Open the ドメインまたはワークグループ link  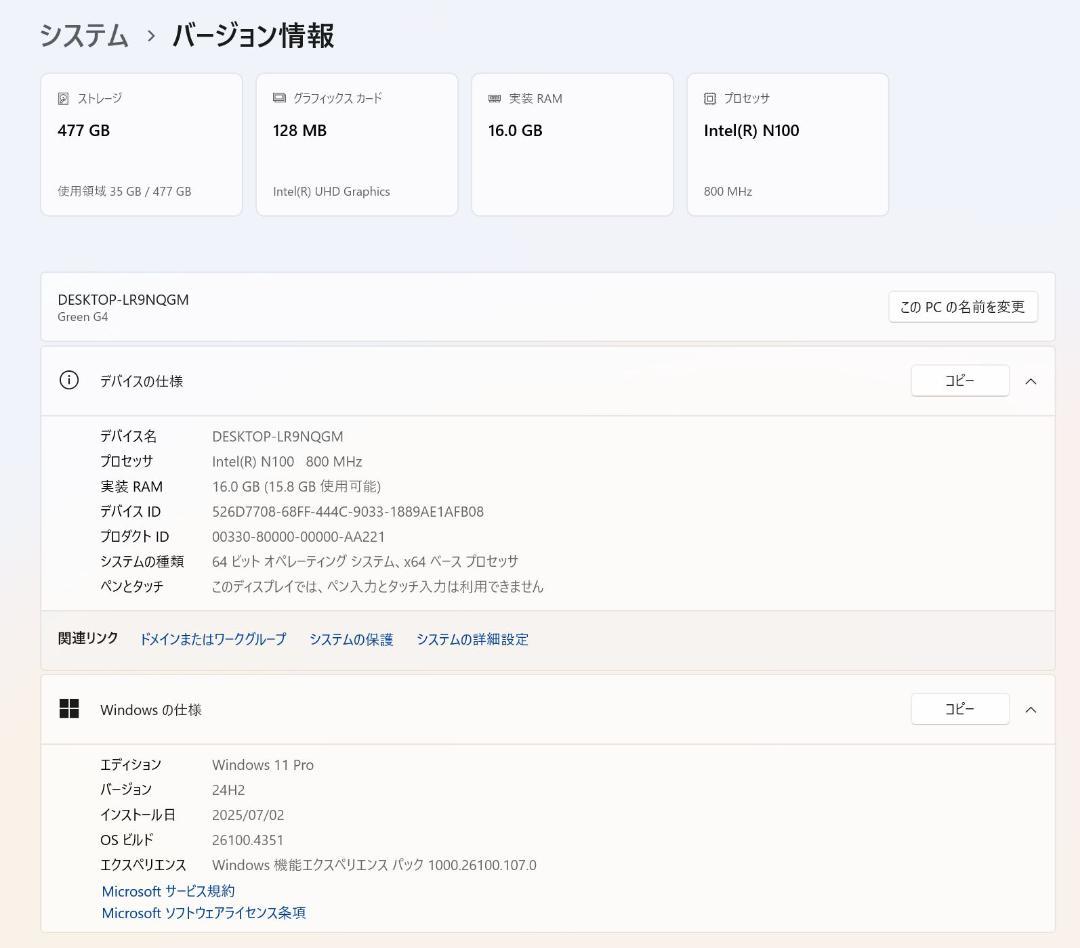[x=212, y=639]
